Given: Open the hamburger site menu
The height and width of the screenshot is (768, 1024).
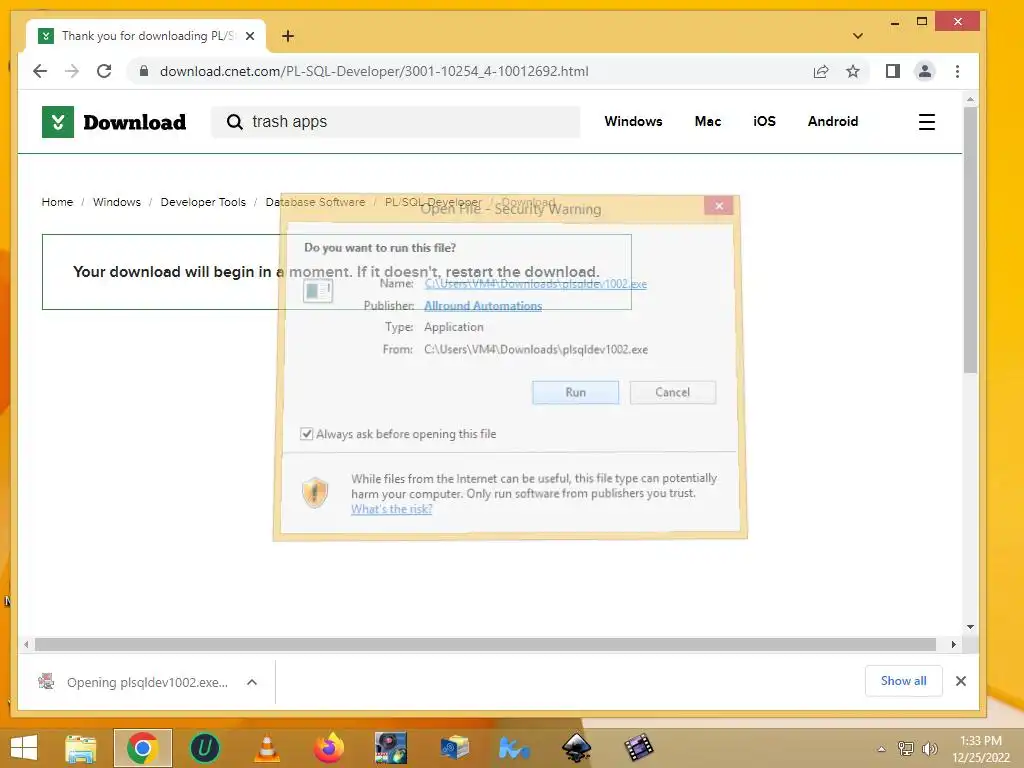Looking at the screenshot, I should (927, 122).
